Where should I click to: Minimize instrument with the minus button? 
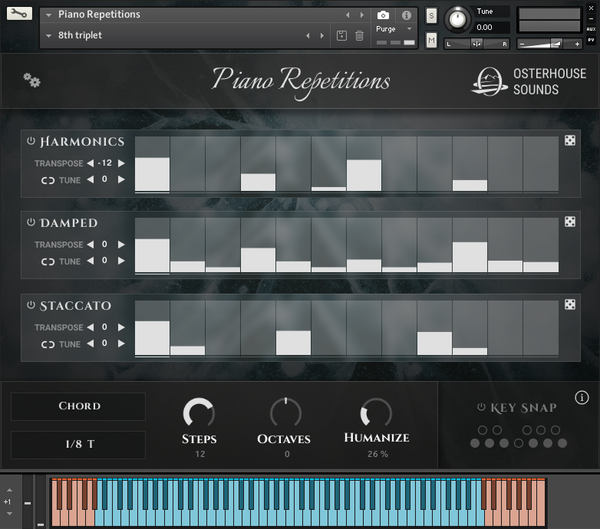point(591,18)
